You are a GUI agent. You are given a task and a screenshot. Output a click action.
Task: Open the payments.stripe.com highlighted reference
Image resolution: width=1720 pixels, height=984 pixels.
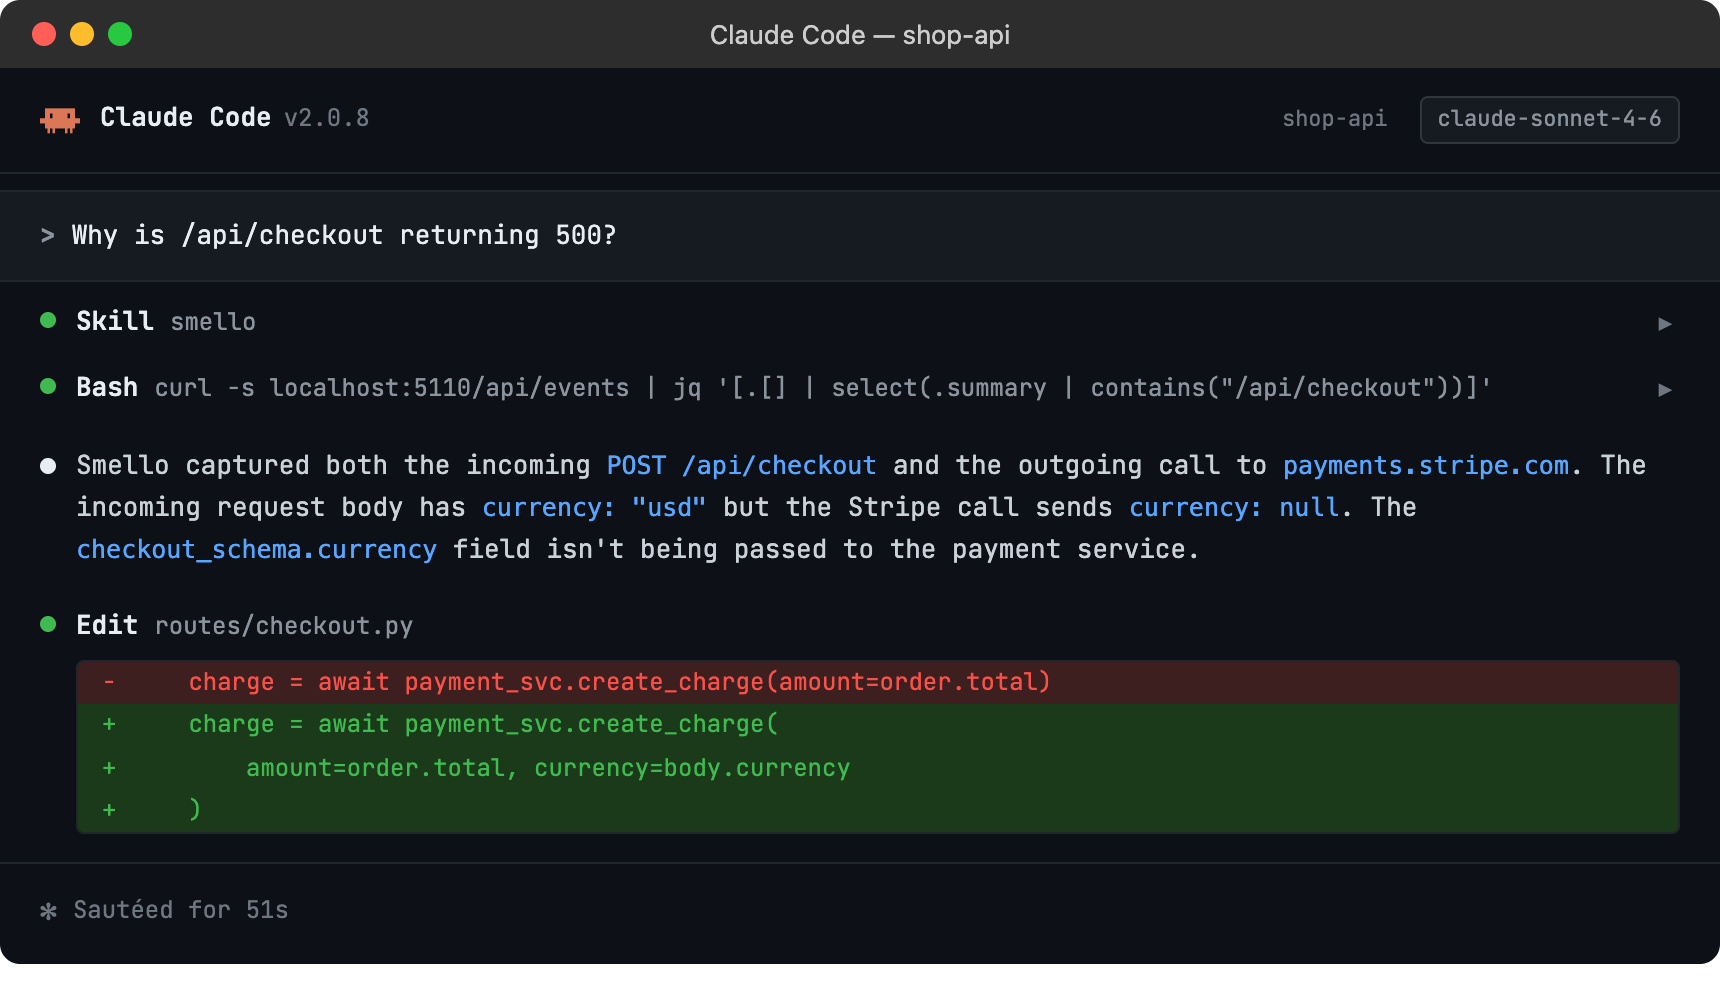click(x=1426, y=465)
